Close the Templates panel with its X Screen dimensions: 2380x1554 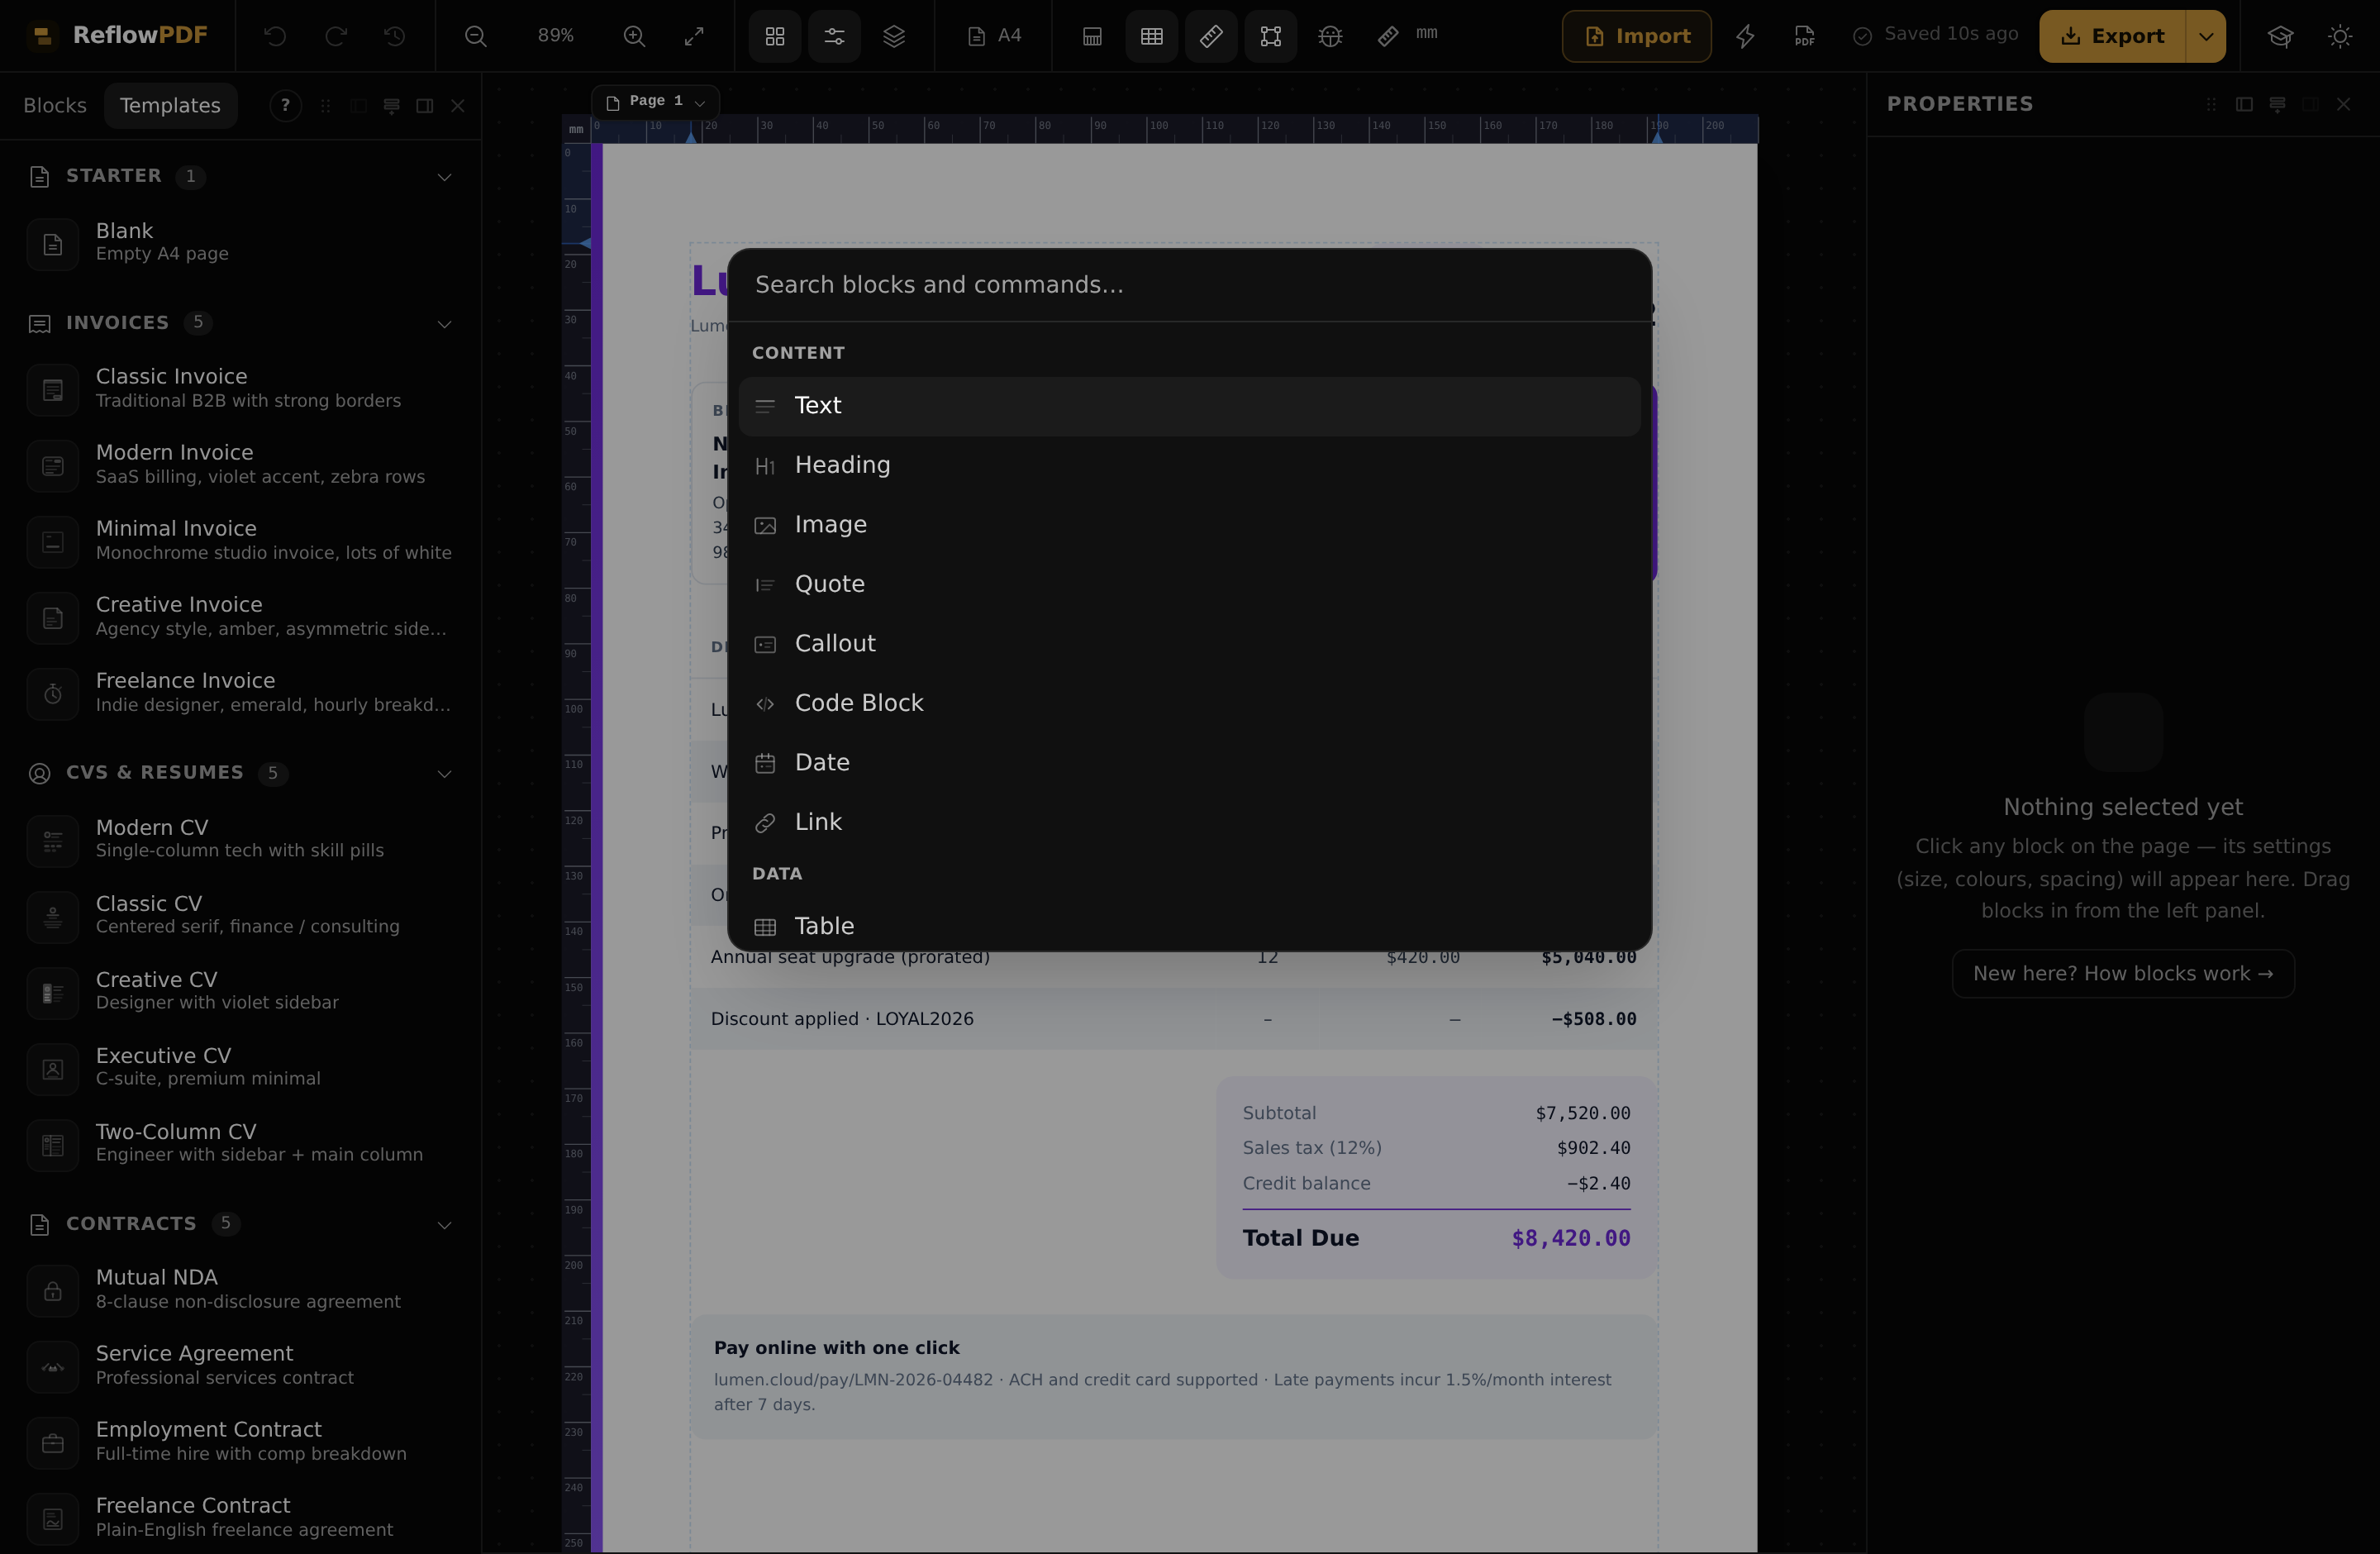(x=457, y=105)
